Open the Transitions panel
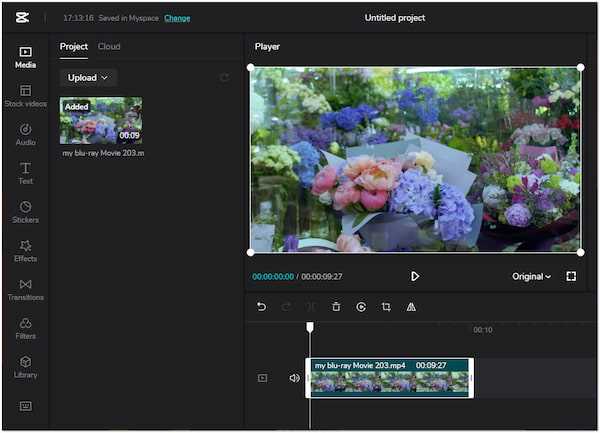 coord(26,290)
